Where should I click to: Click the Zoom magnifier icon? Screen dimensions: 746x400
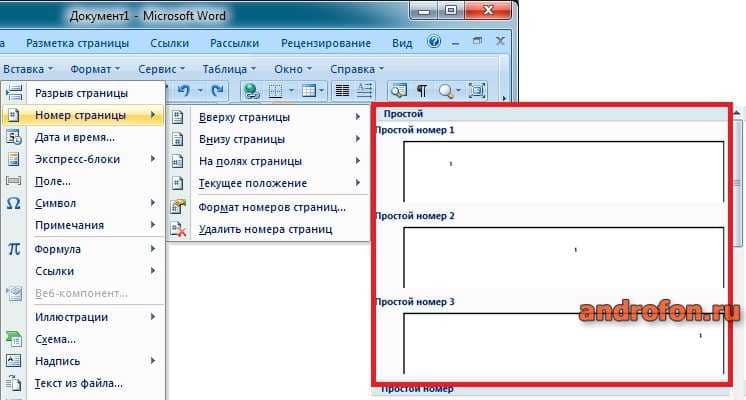445,90
